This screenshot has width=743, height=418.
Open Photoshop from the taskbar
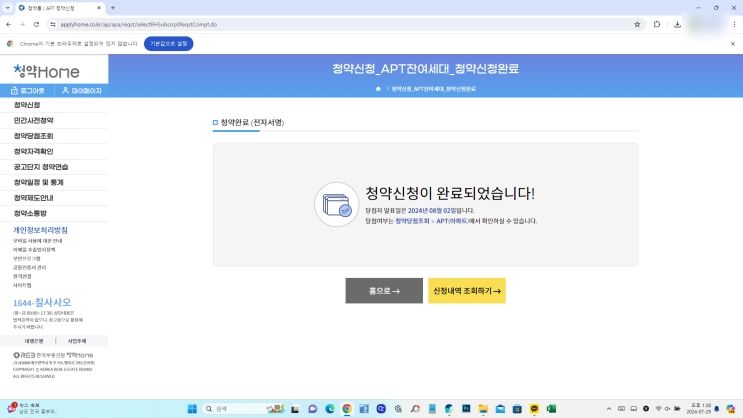466,409
